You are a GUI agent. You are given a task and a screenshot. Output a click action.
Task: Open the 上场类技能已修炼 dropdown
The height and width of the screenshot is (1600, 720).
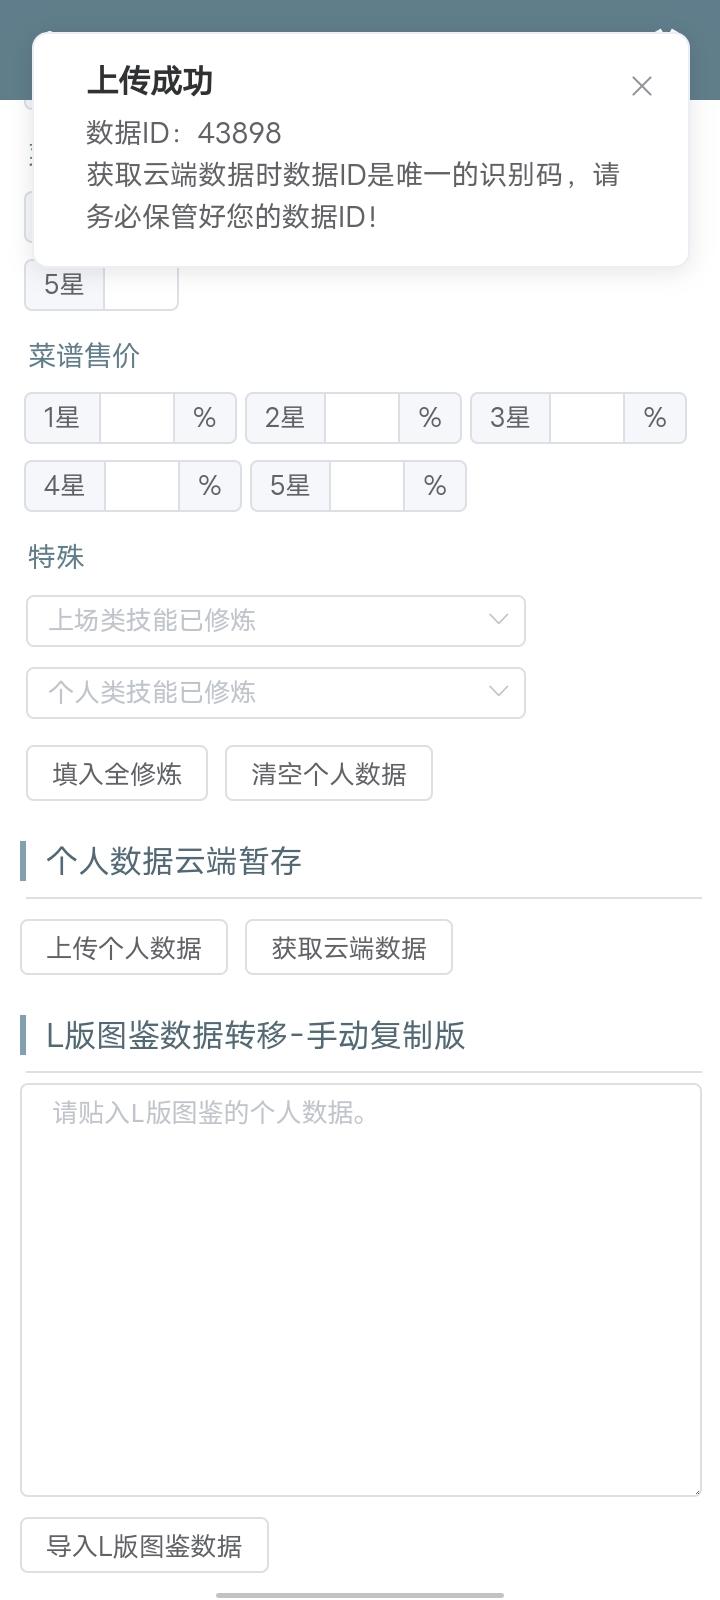click(276, 621)
